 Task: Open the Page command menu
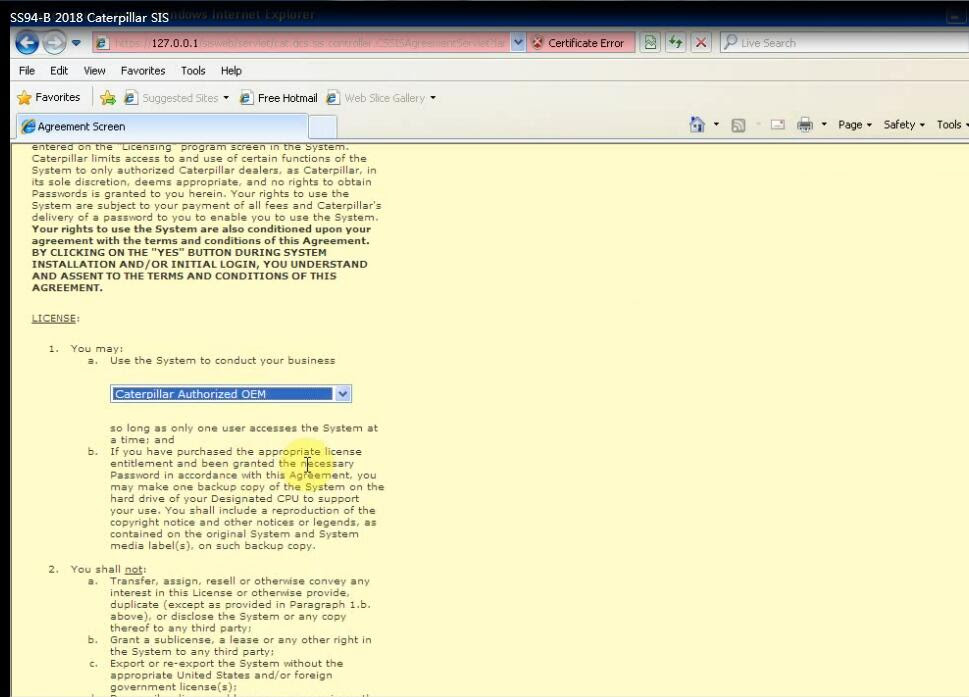855,125
